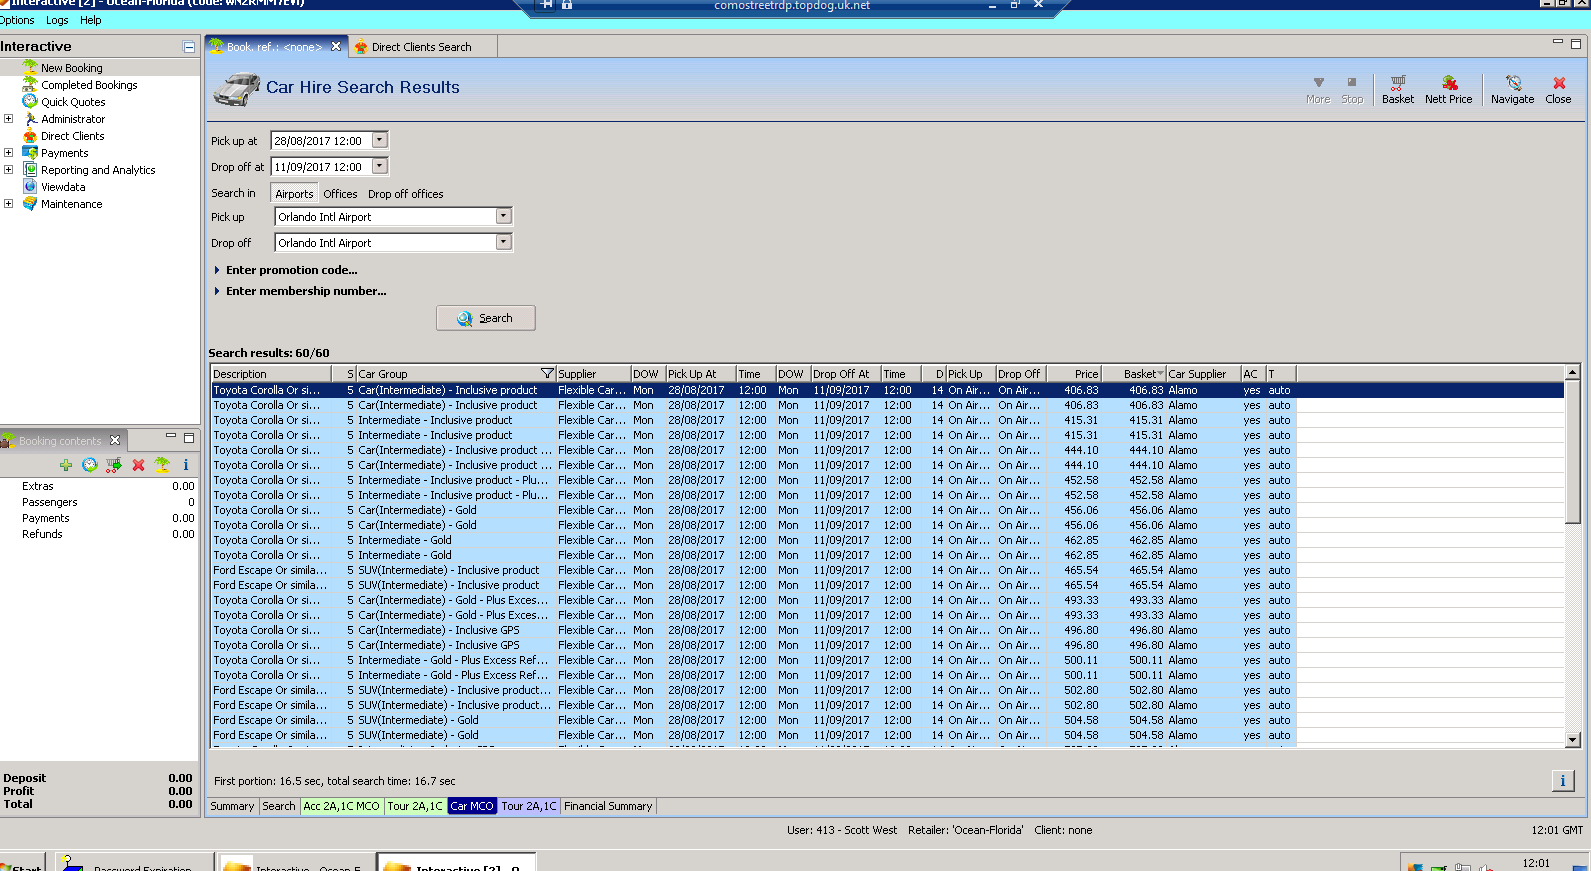Click the results scrollbar down arrow
1591x871 pixels.
pos(1572,740)
